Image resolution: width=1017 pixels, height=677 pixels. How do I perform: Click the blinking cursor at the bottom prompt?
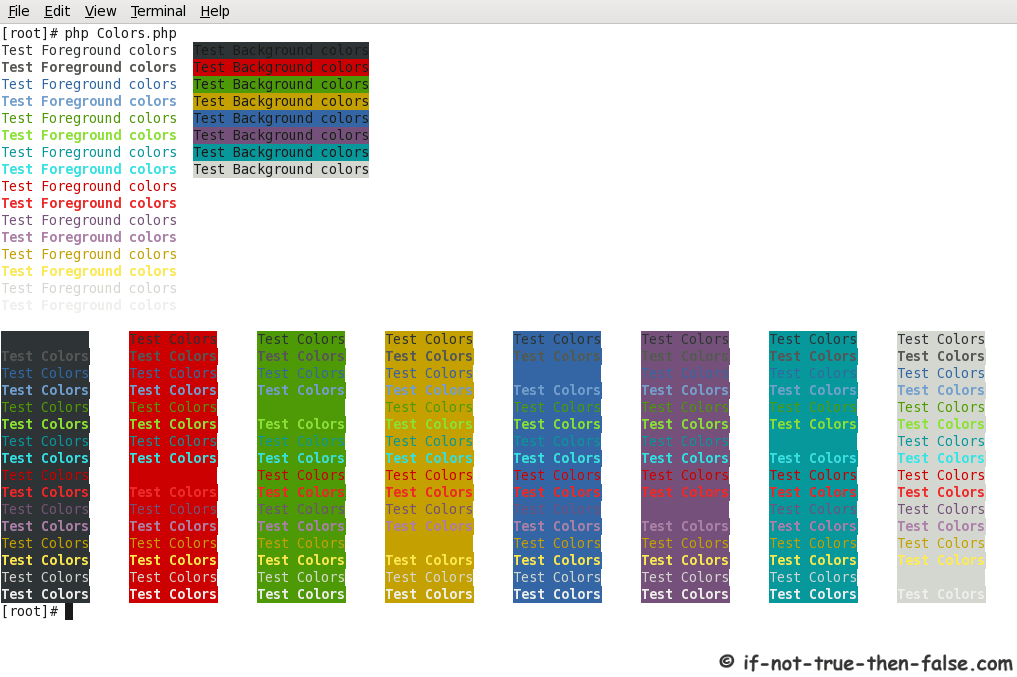(x=68, y=611)
